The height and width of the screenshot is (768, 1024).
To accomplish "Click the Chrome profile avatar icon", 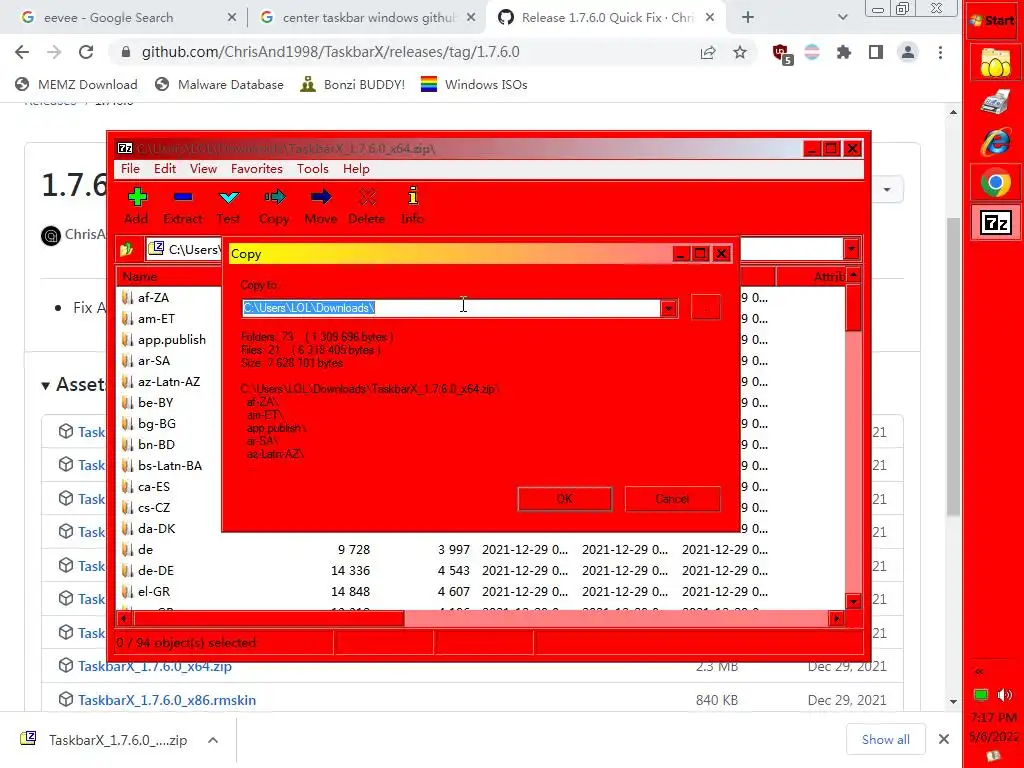I will (x=908, y=52).
